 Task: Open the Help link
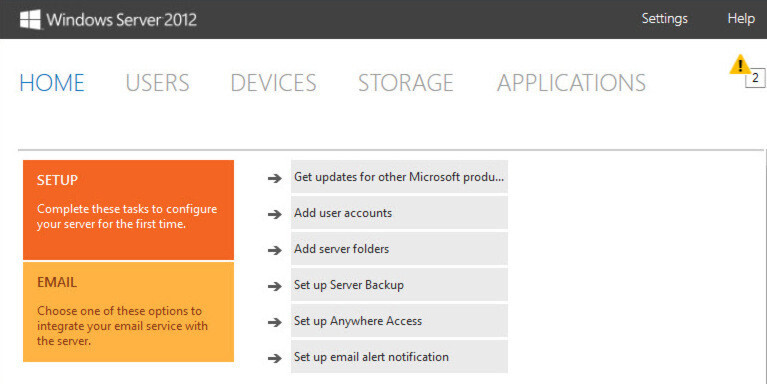741,19
